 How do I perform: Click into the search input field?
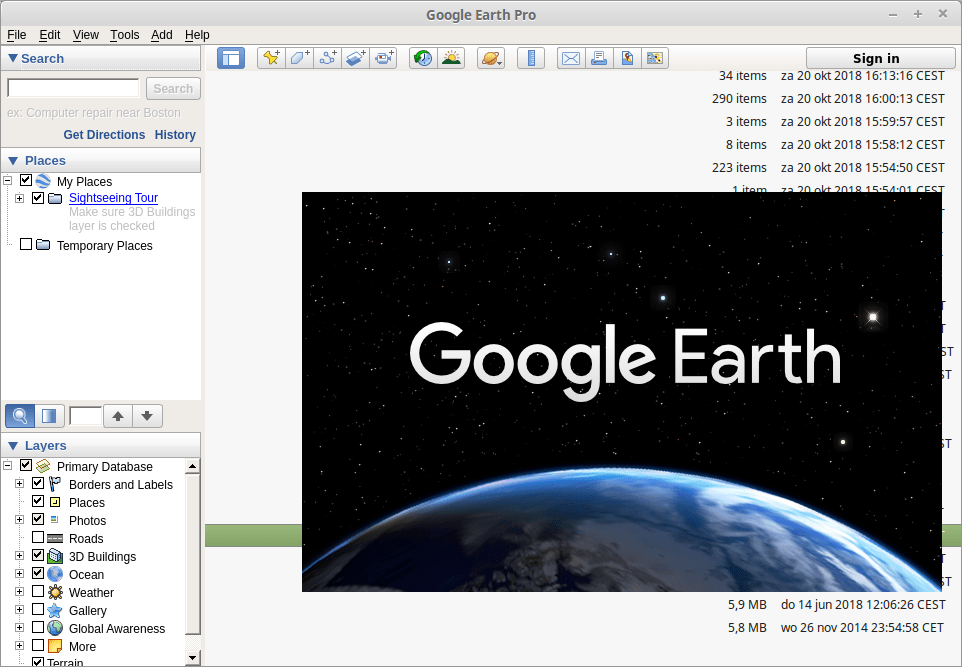[73, 88]
